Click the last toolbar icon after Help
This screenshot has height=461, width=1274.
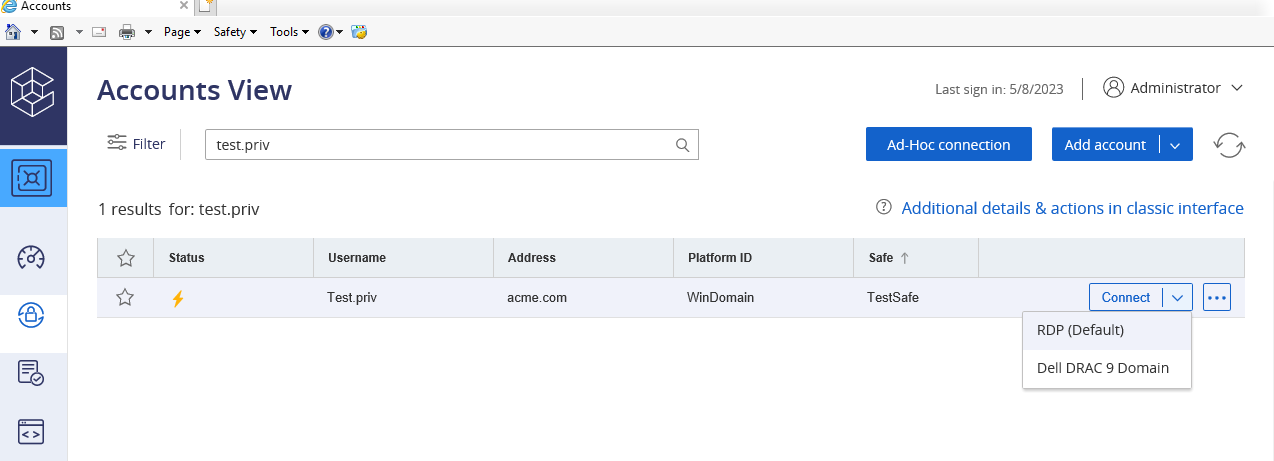click(359, 32)
